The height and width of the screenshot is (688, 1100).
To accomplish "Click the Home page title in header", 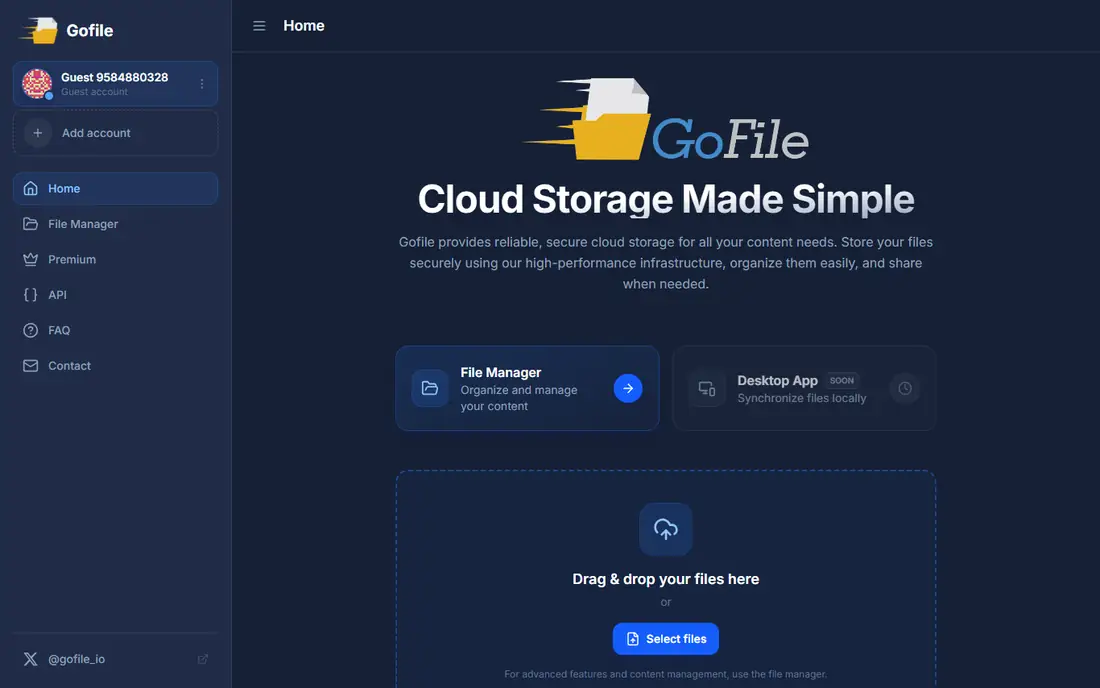I will [x=304, y=26].
